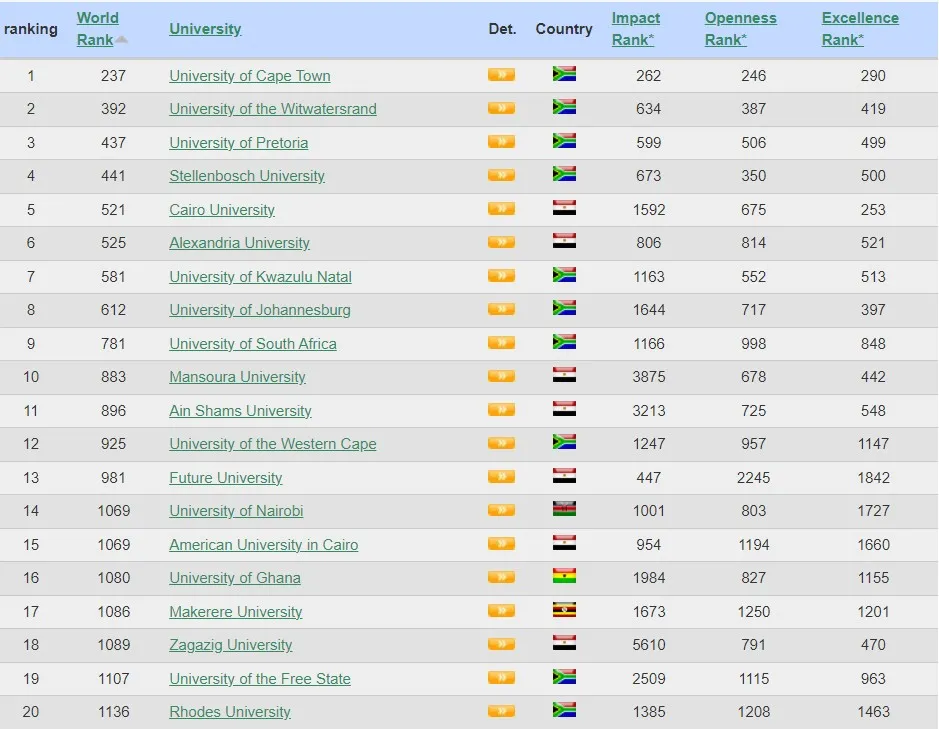Select the ranking column header
Image resolution: width=939 pixels, height=729 pixels.
tap(31, 29)
